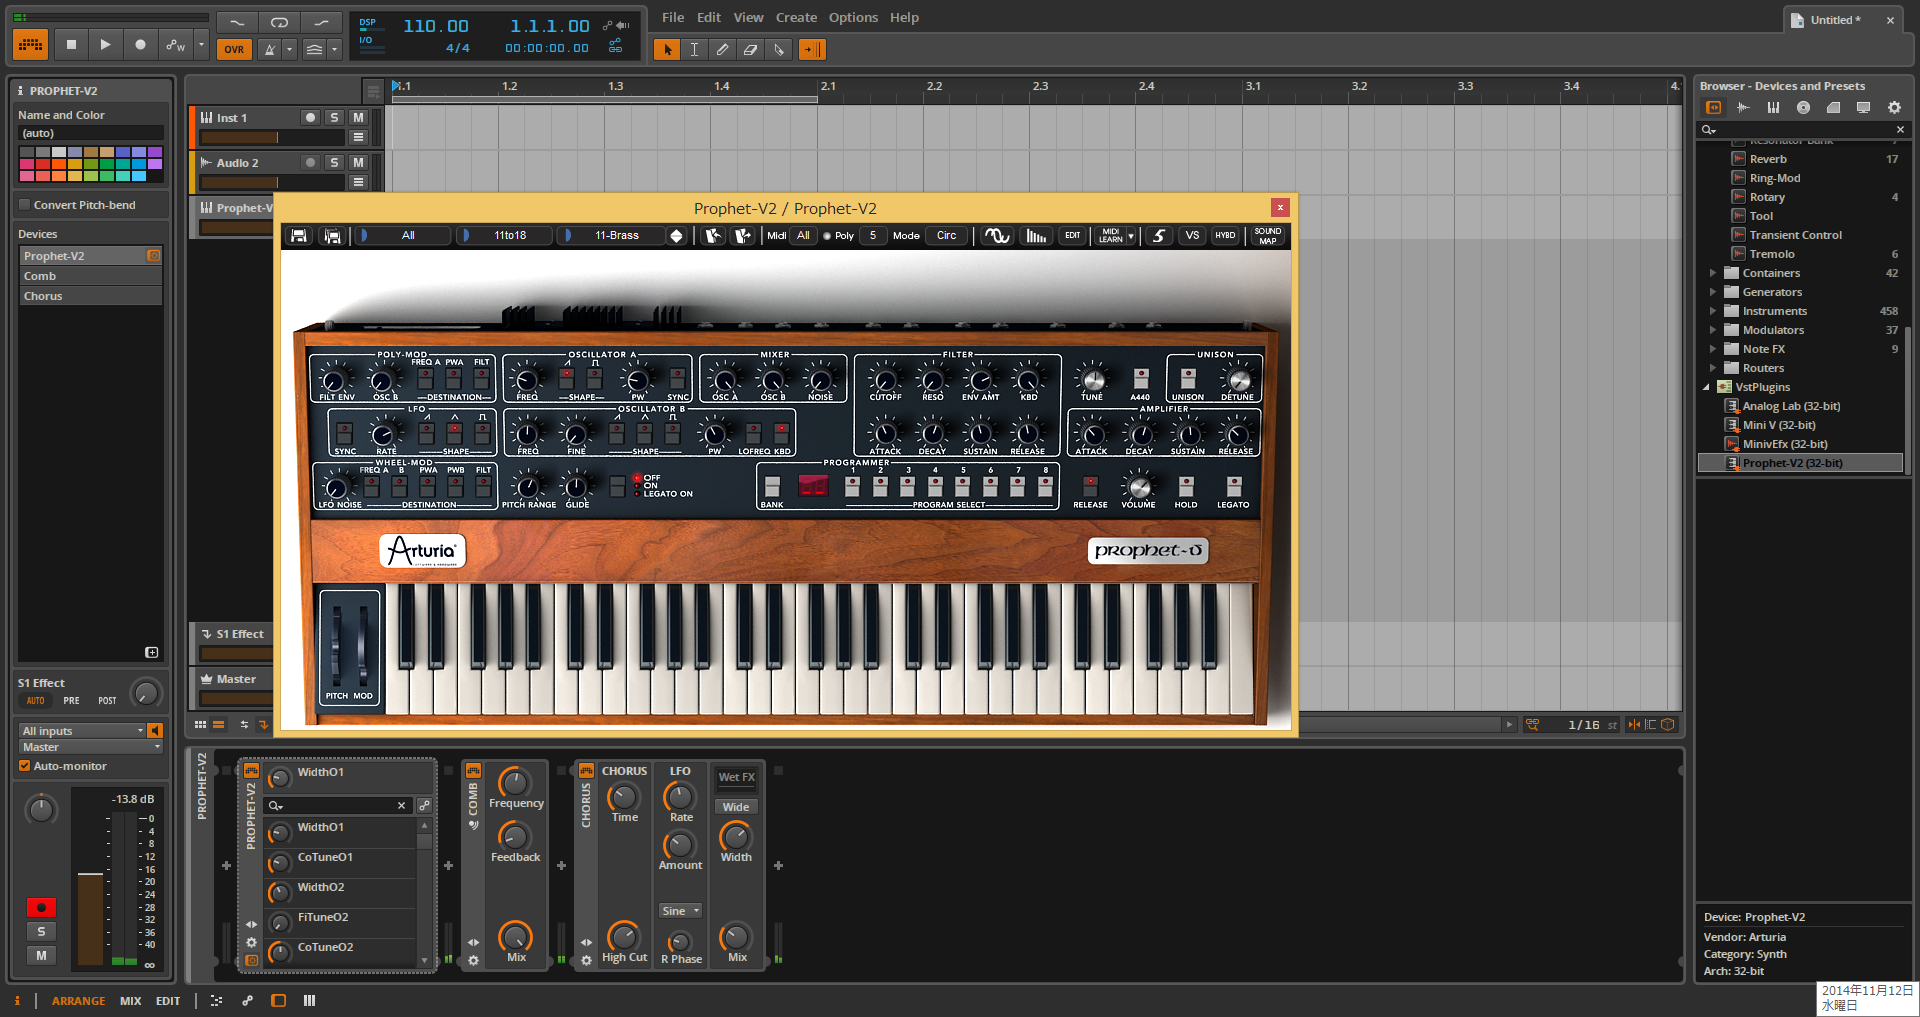Image resolution: width=1920 pixels, height=1017 pixels.
Task: Click the HYBD button in Prophet-V2
Action: coord(1225,236)
